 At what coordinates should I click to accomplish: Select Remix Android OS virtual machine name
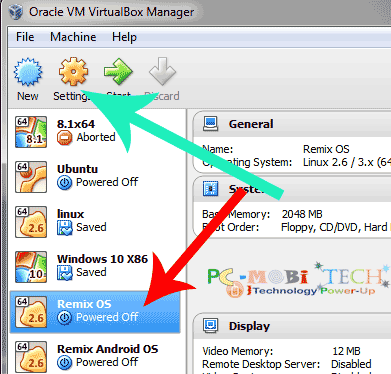(107, 349)
